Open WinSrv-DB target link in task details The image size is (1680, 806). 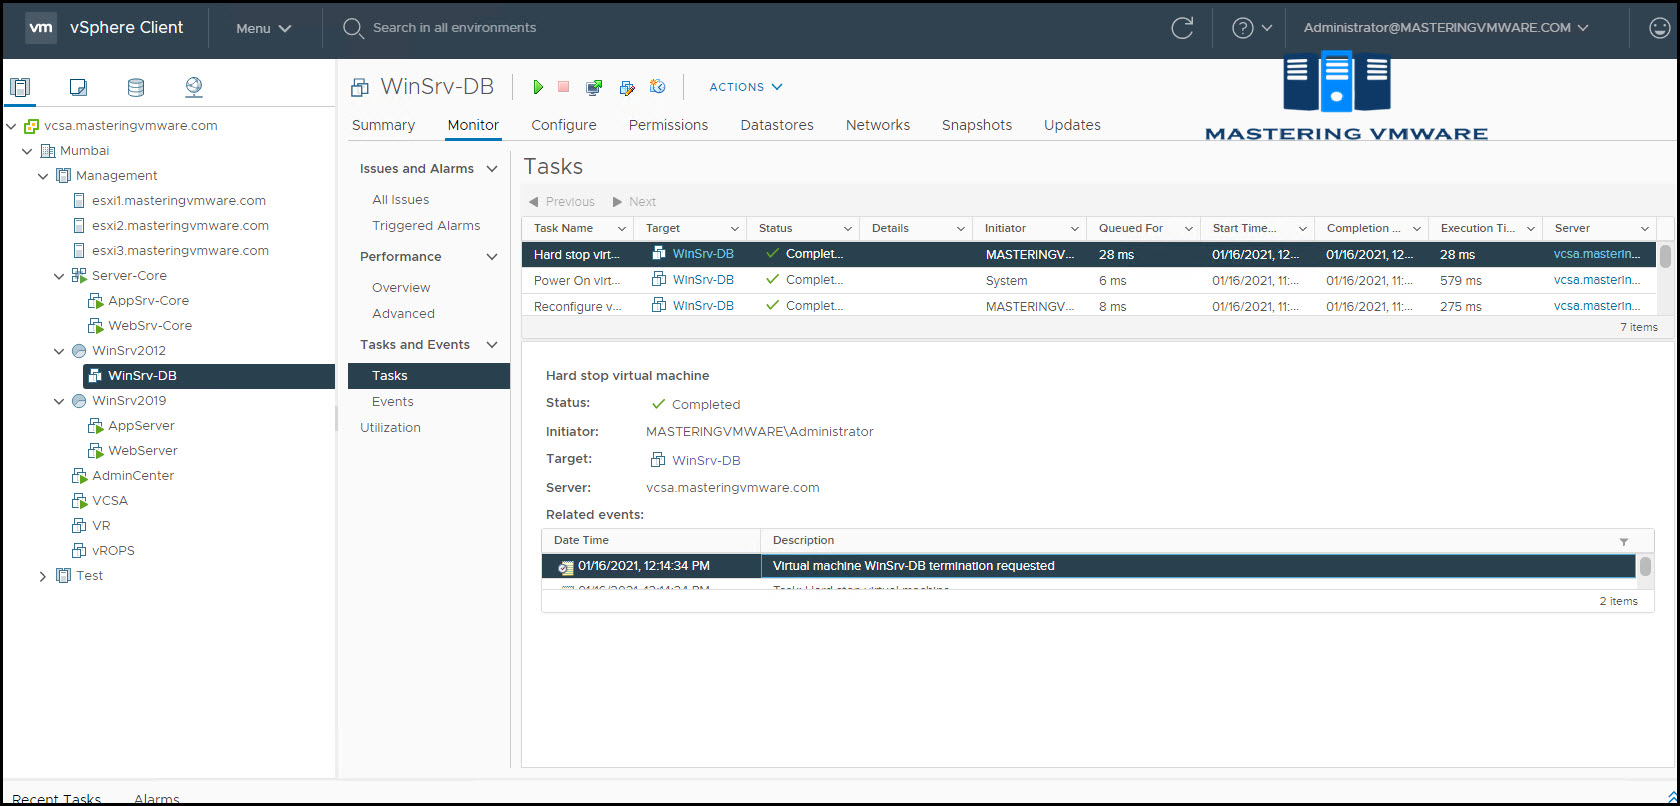click(x=706, y=461)
